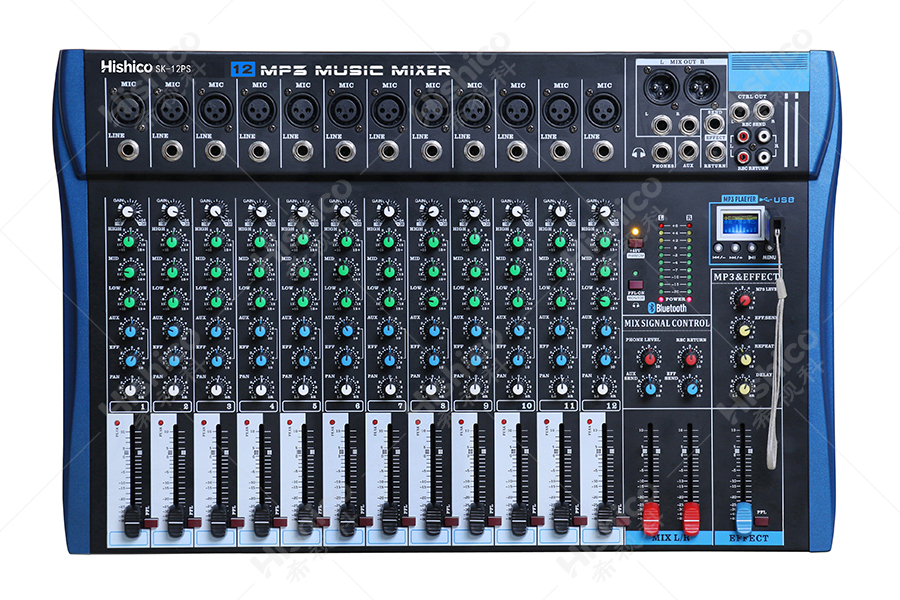Grab the channel 11 fader cap
900x600 pixels.
pyautogui.click(x=561, y=519)
